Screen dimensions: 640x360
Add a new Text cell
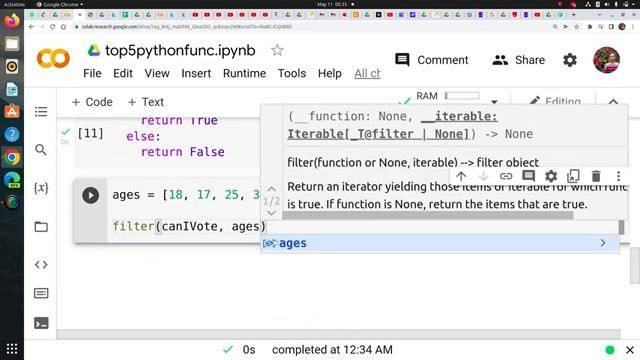(146, 102)
